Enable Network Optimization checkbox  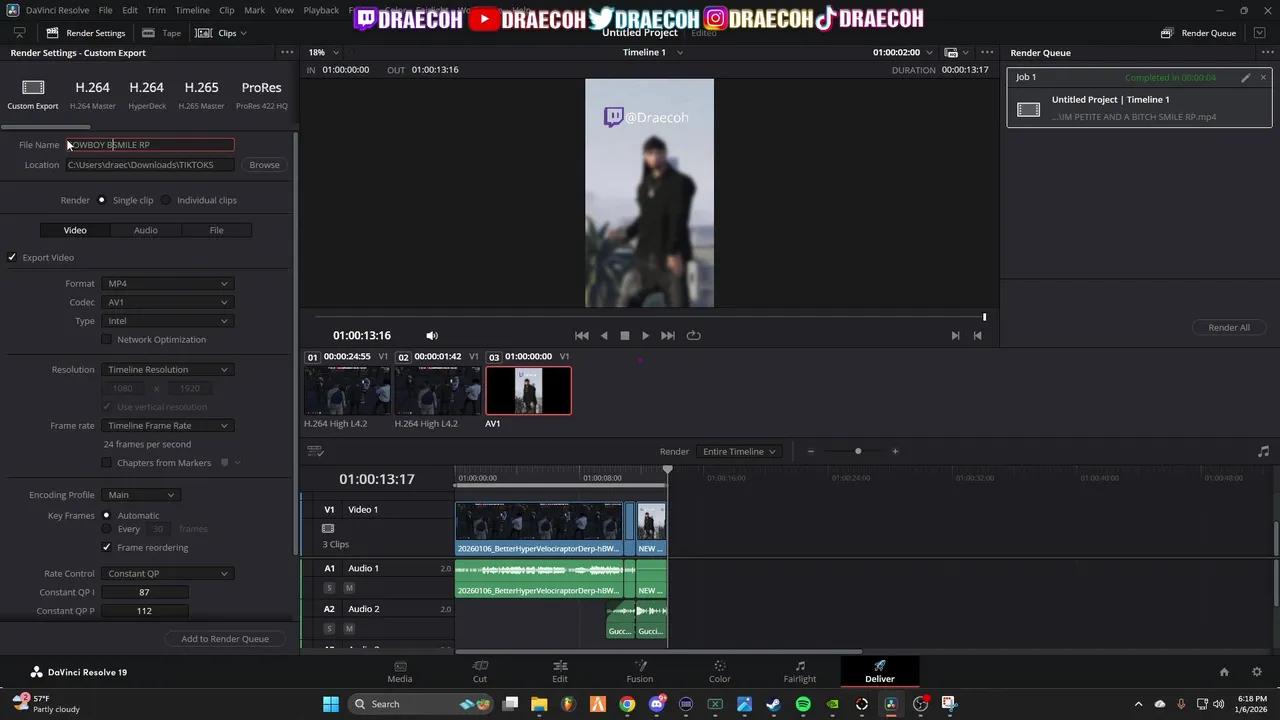click(x=107, y=340)
